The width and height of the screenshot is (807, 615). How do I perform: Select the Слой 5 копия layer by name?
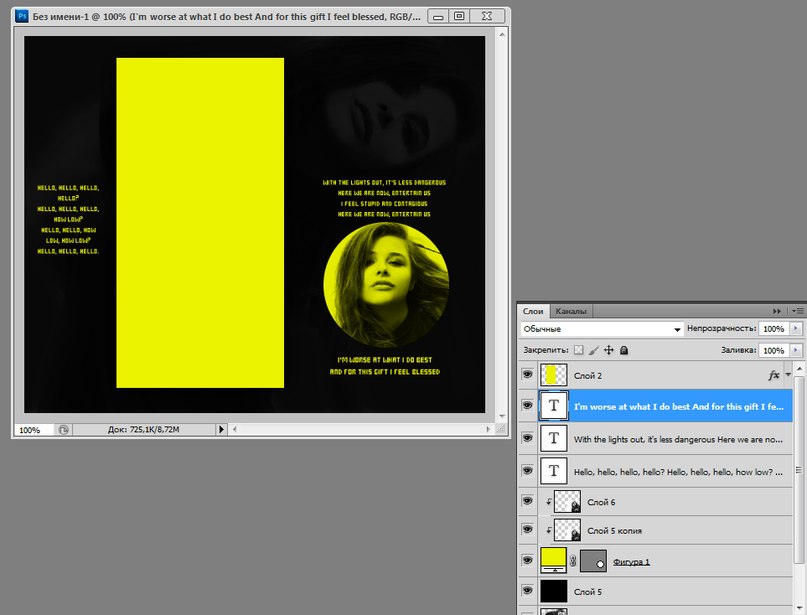pos(615,531)
